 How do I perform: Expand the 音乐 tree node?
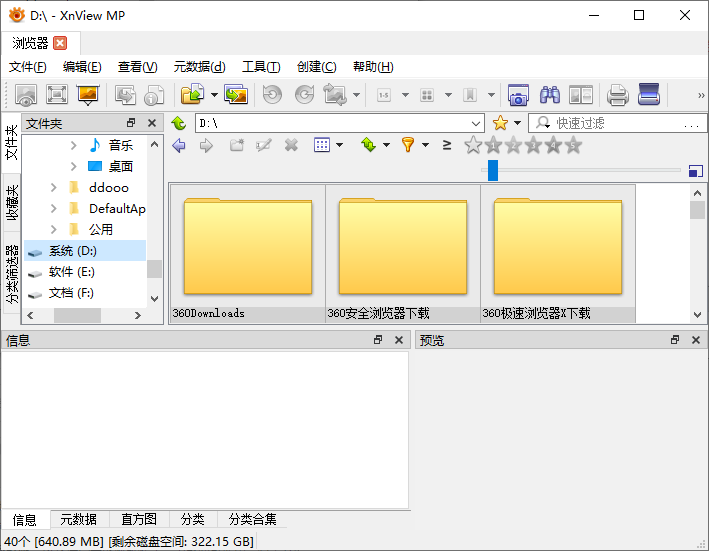[x=74, y=145]
